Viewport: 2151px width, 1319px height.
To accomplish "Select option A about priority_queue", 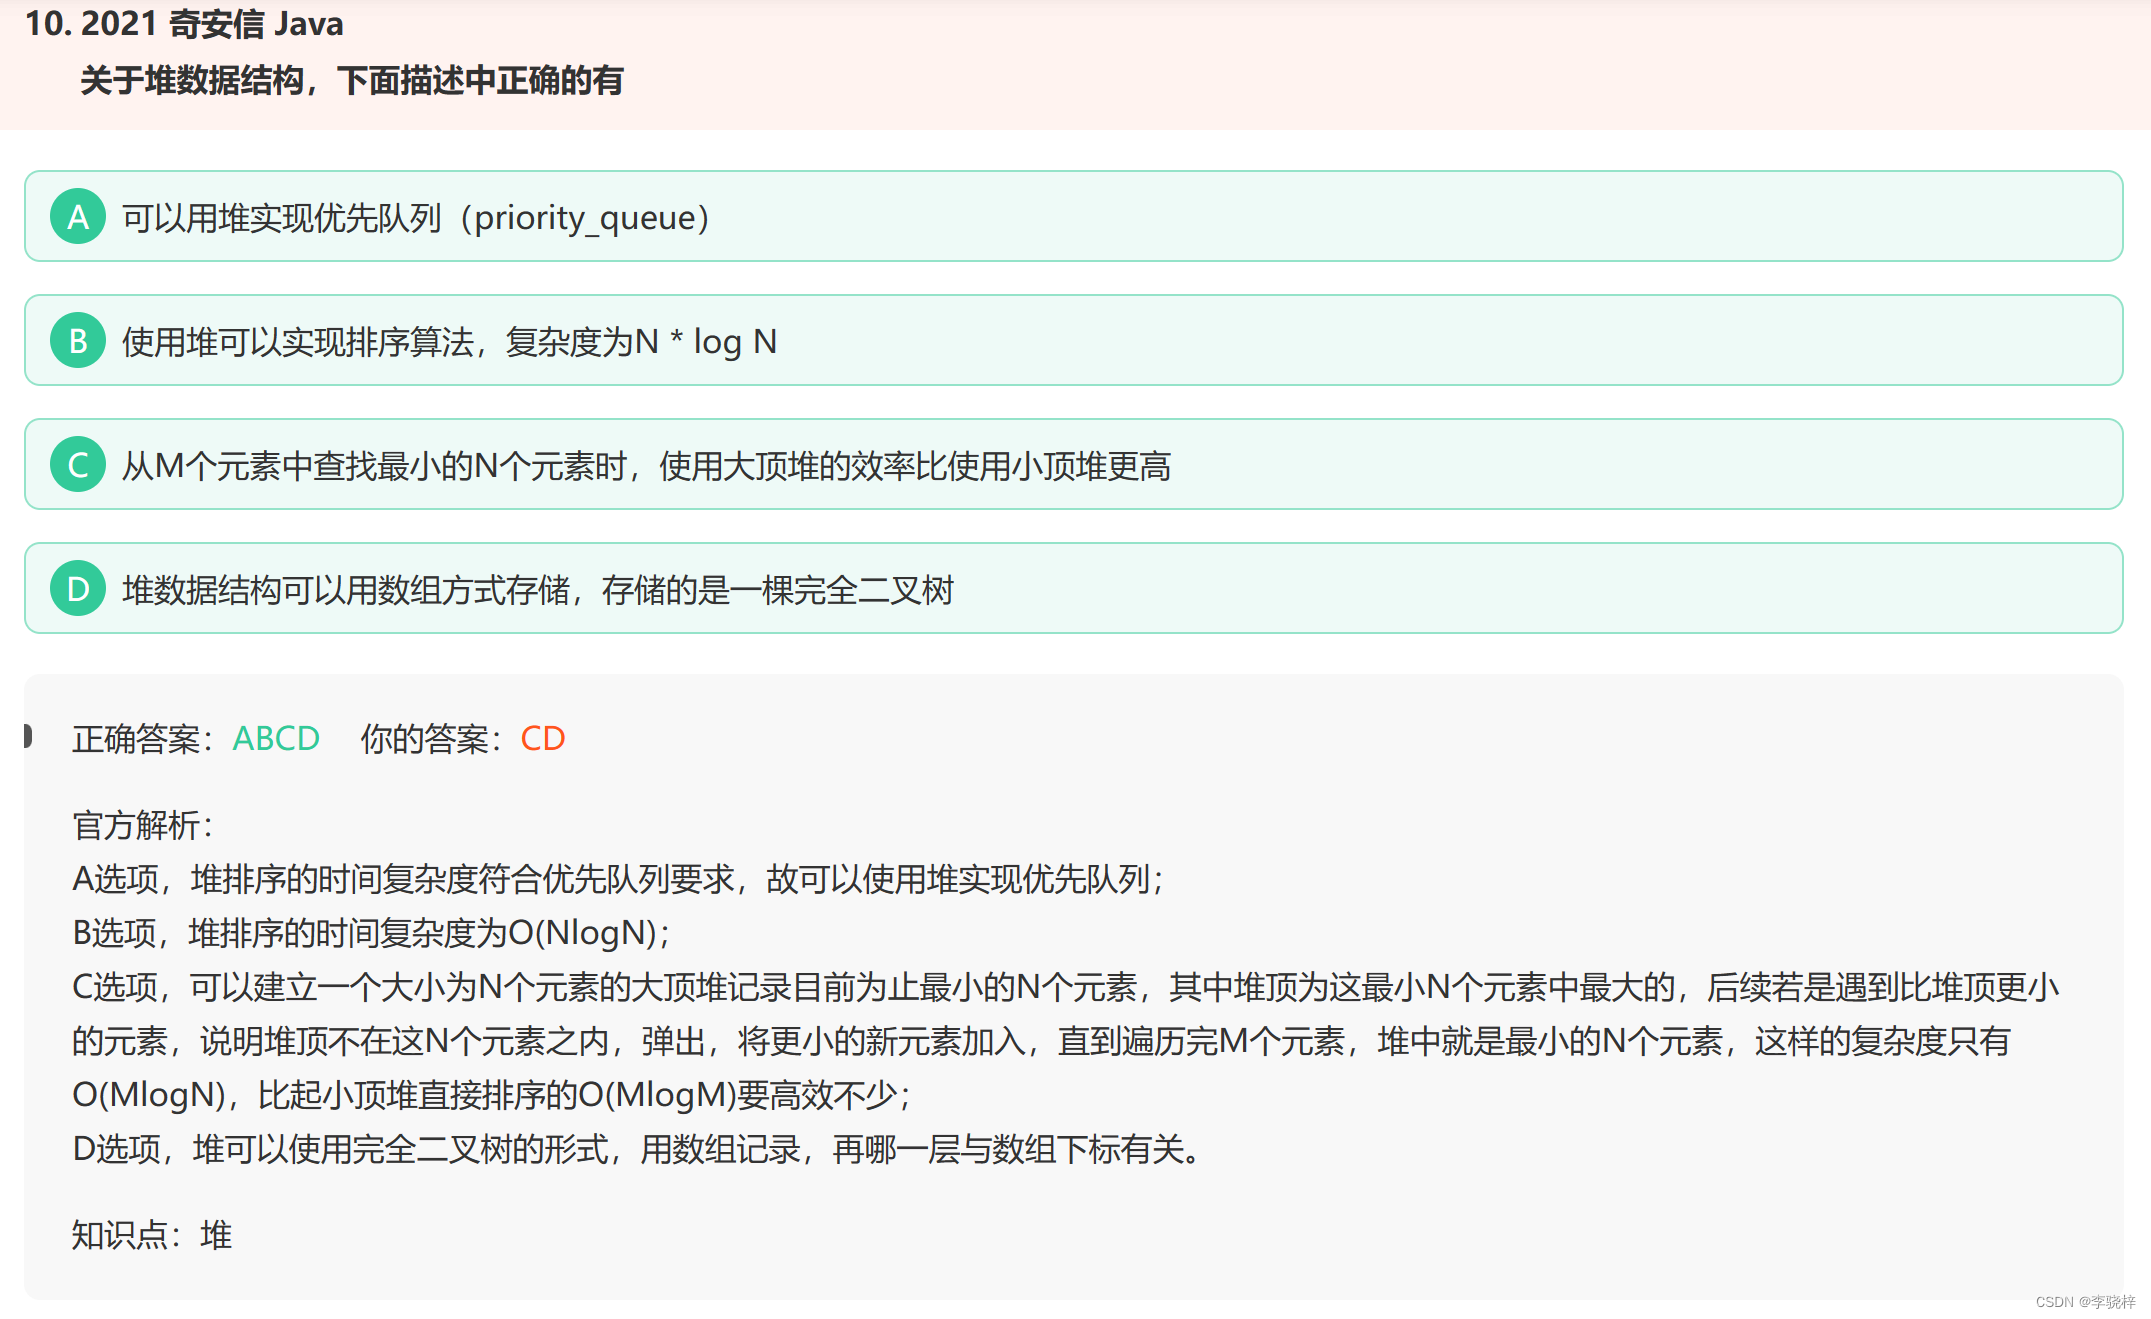I will [415, 217].
